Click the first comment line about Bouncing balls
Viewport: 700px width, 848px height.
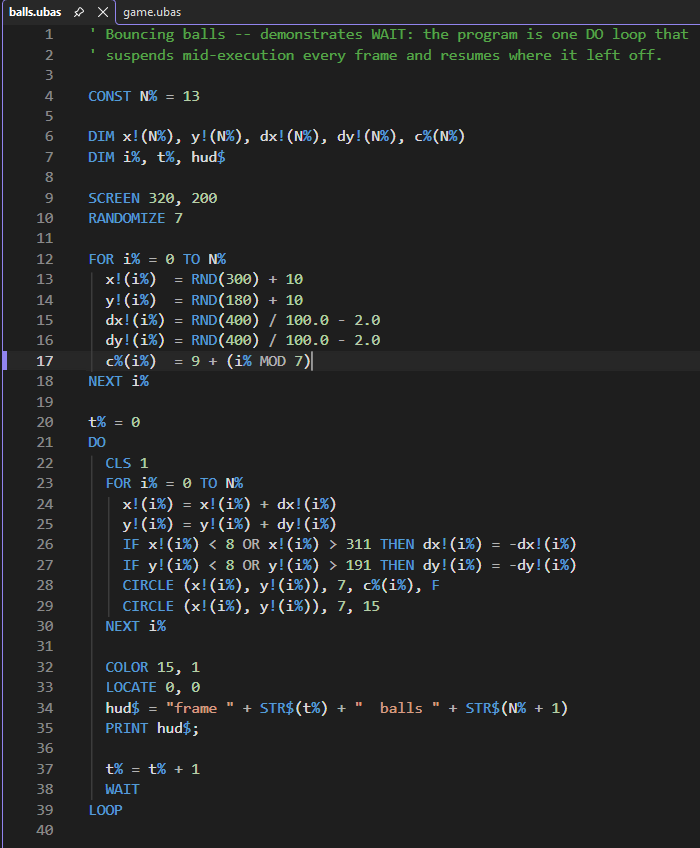click(x=389, y=35)
